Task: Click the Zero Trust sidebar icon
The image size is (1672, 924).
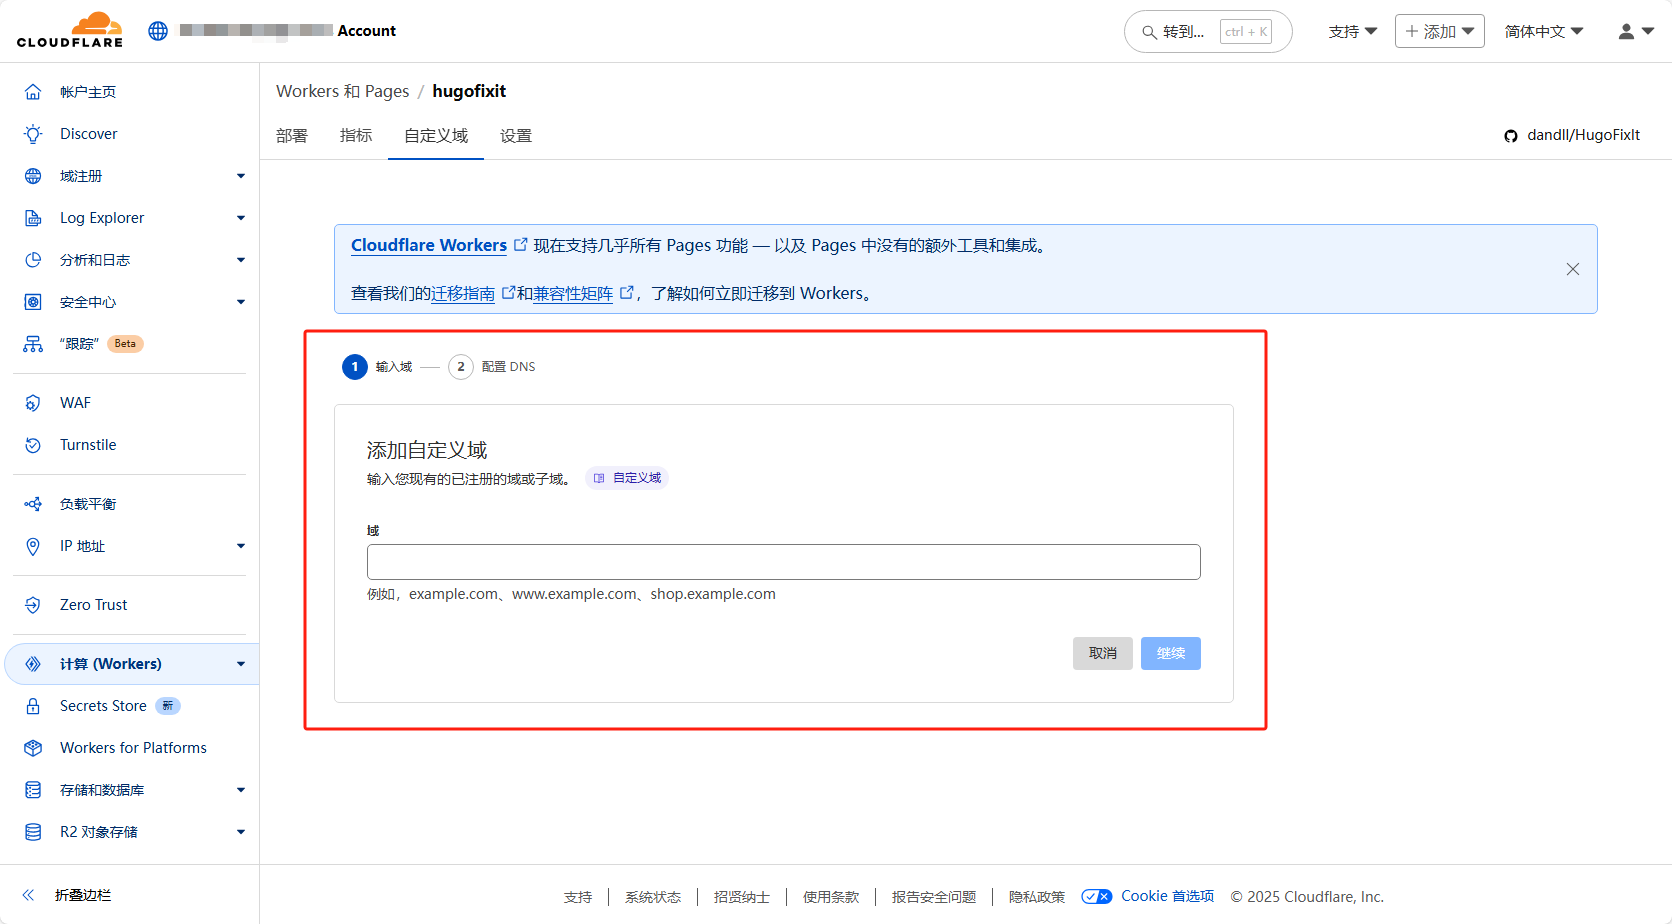Action: tap(33, 605)
